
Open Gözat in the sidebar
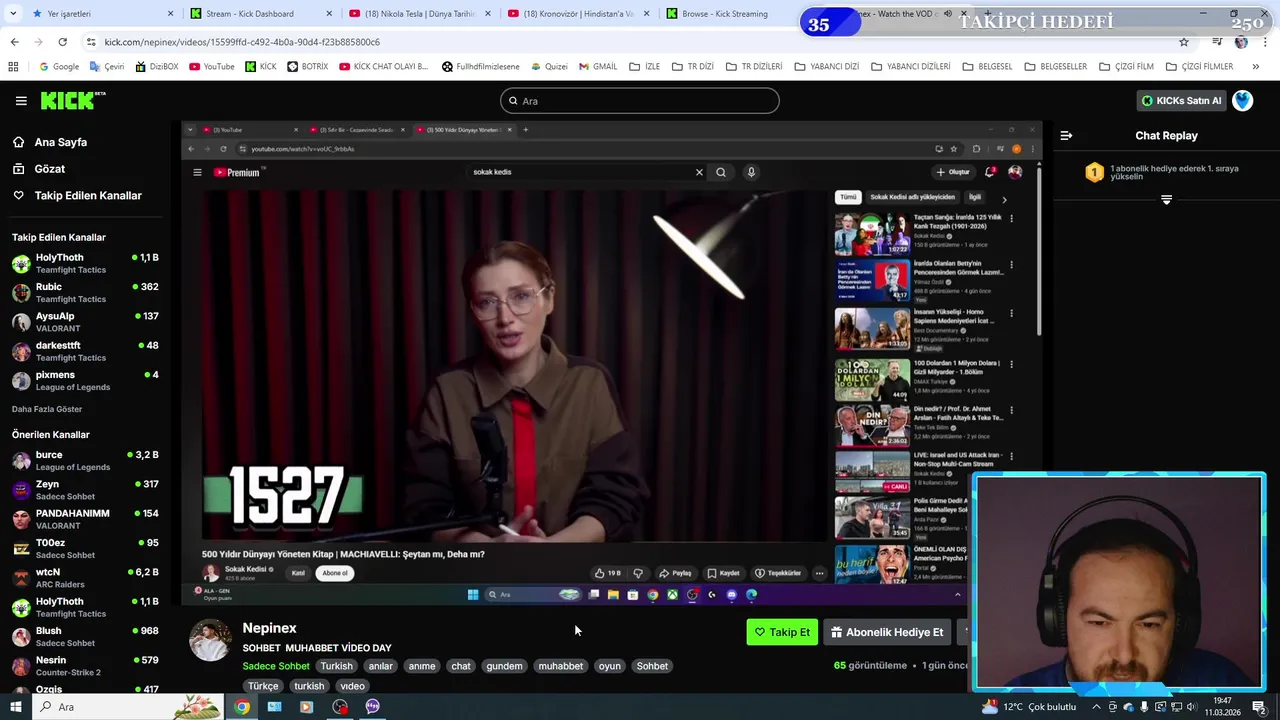(x=50, y=169)
